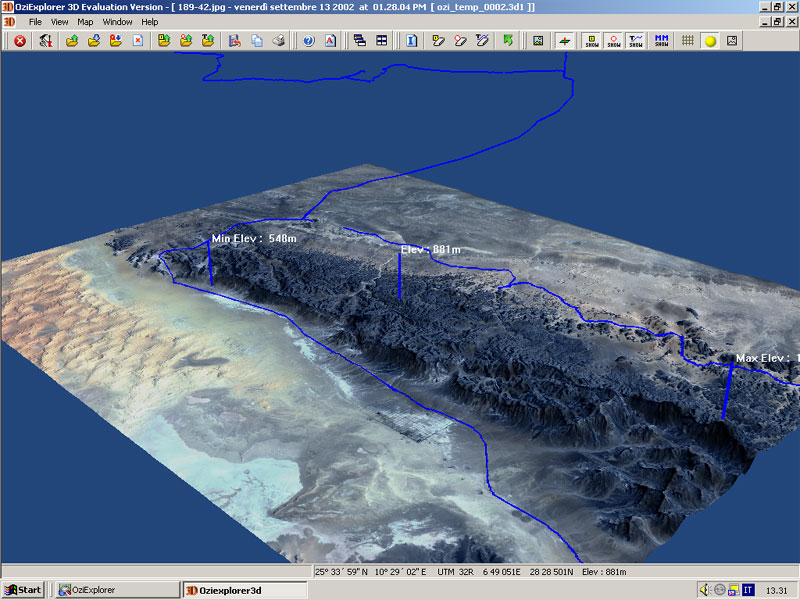Viewport: 800px width, 600px height.
Task: Open help with the blue question mark icon
Action: 308,41
